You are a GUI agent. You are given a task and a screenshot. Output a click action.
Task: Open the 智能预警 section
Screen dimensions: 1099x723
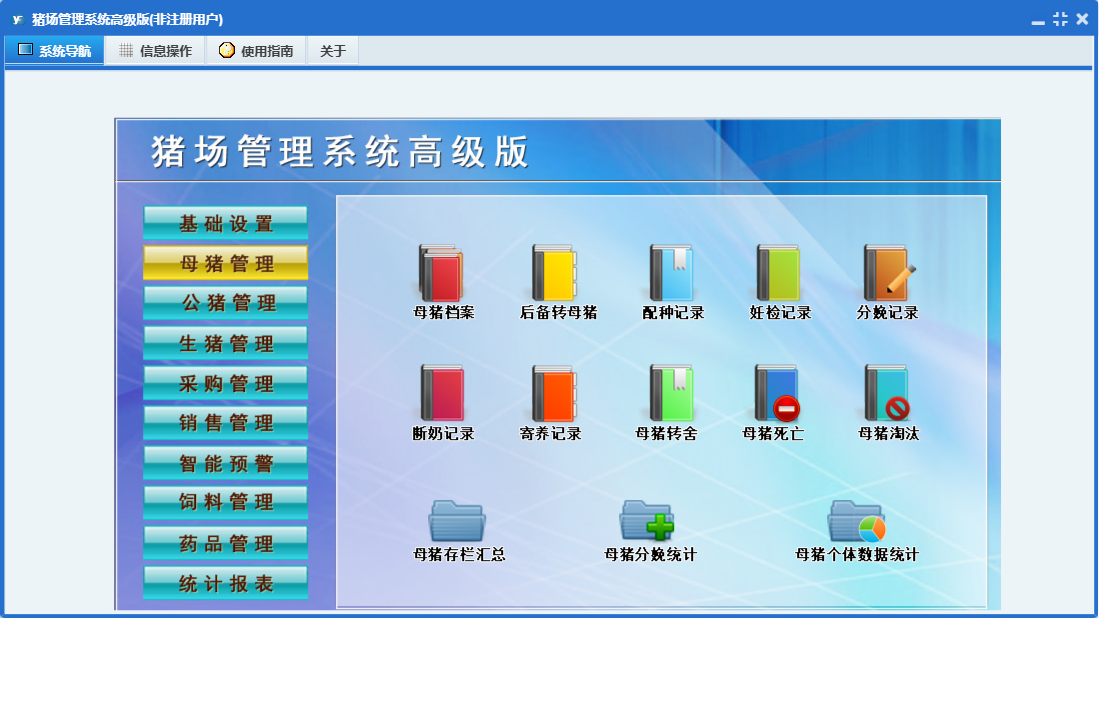click(x=226, y=463)
